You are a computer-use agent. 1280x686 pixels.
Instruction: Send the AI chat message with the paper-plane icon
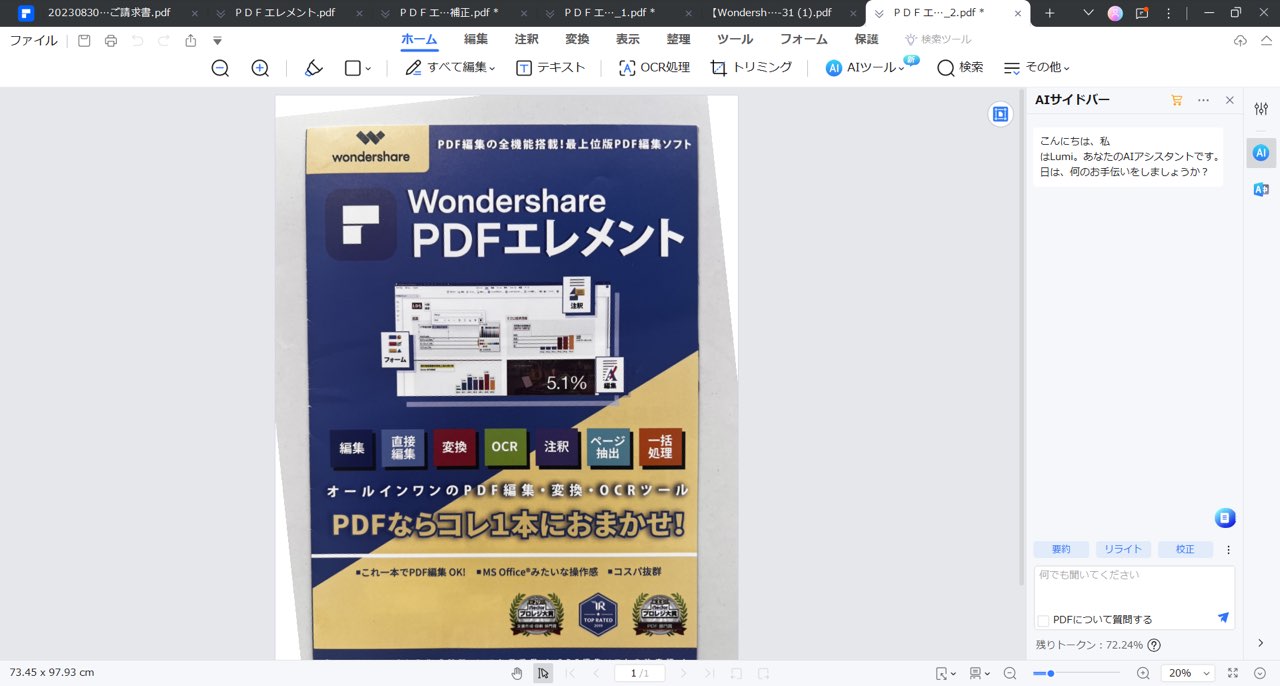[x=1222, y=617]
